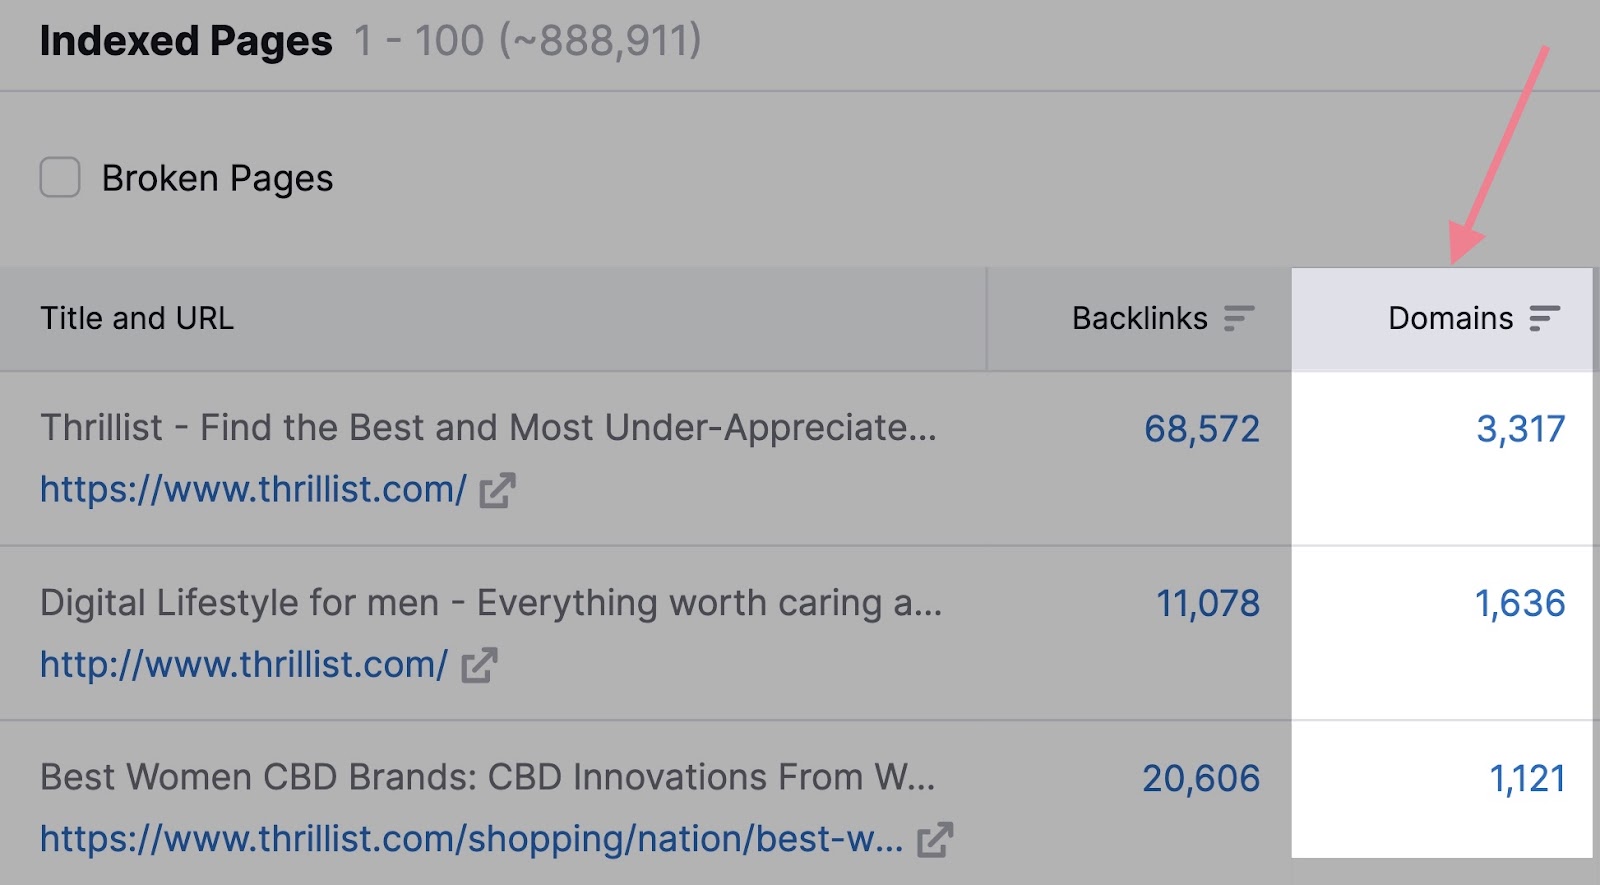
Task: Click the 68,572 backlinks value for Thrillist homepage
Action: 1202,429
